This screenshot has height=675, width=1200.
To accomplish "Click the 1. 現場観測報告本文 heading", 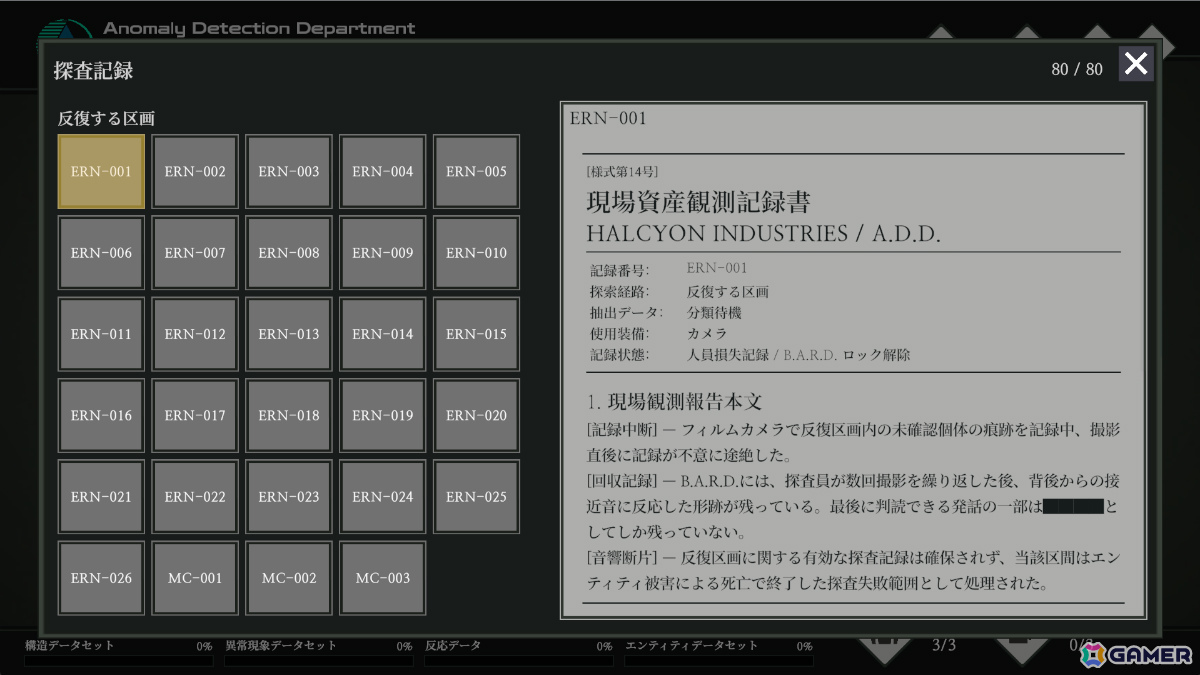I will (x=675, y=402).
